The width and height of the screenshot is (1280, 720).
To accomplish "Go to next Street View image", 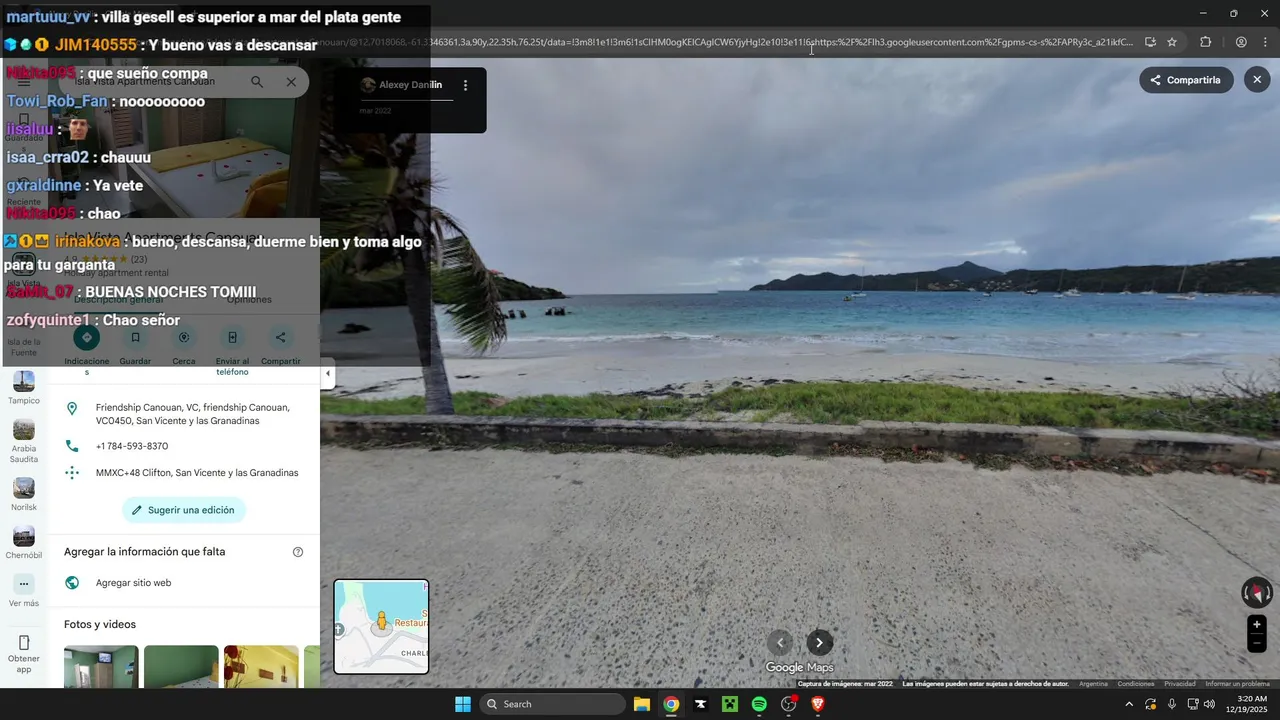I will pyautogui.click(x=820, y=643).
